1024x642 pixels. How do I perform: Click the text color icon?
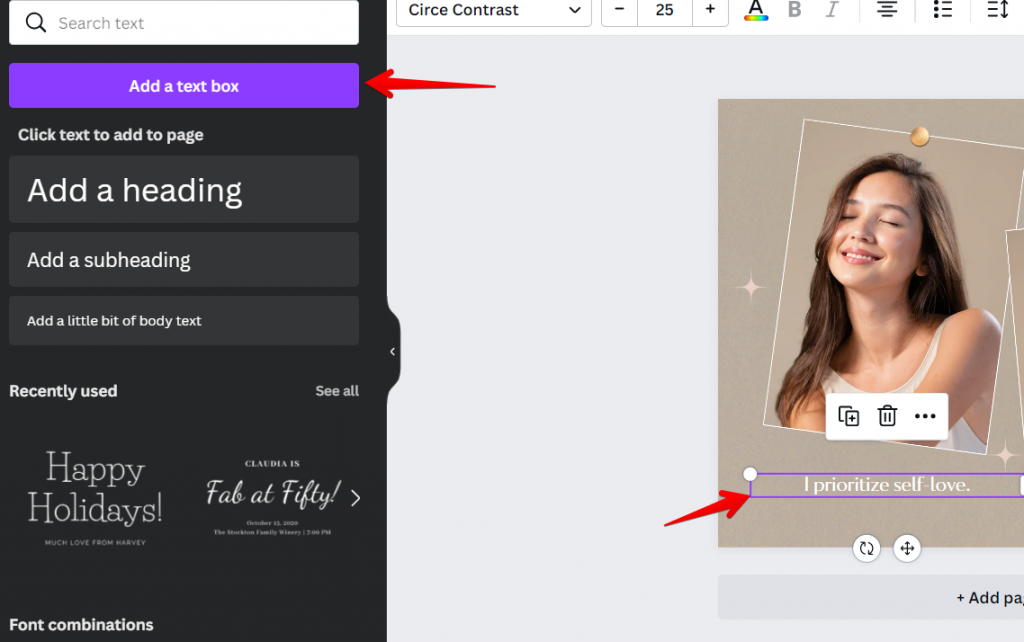pos(756,10)
